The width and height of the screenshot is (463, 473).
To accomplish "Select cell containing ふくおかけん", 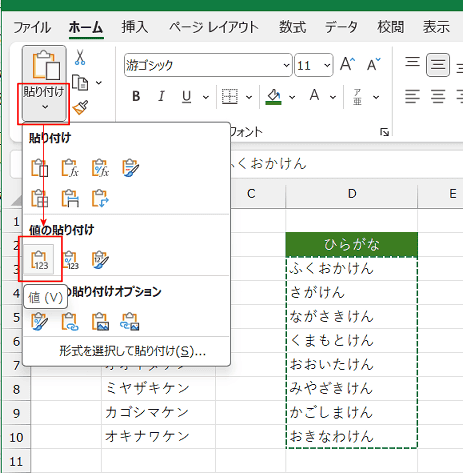I will point(352,268).
